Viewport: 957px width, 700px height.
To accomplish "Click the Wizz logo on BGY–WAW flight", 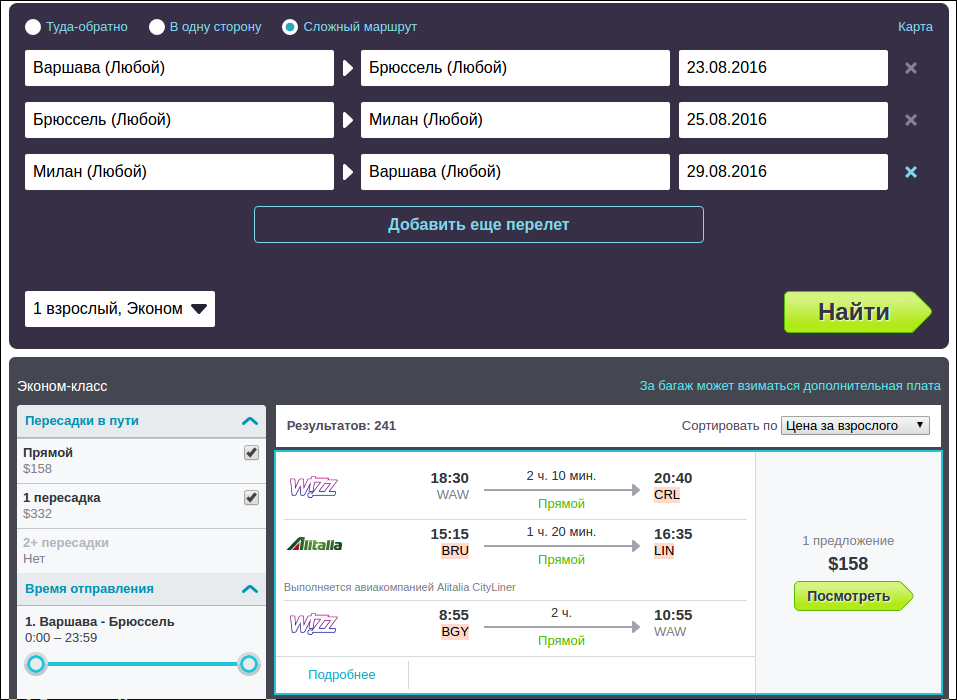I will 313,624.
